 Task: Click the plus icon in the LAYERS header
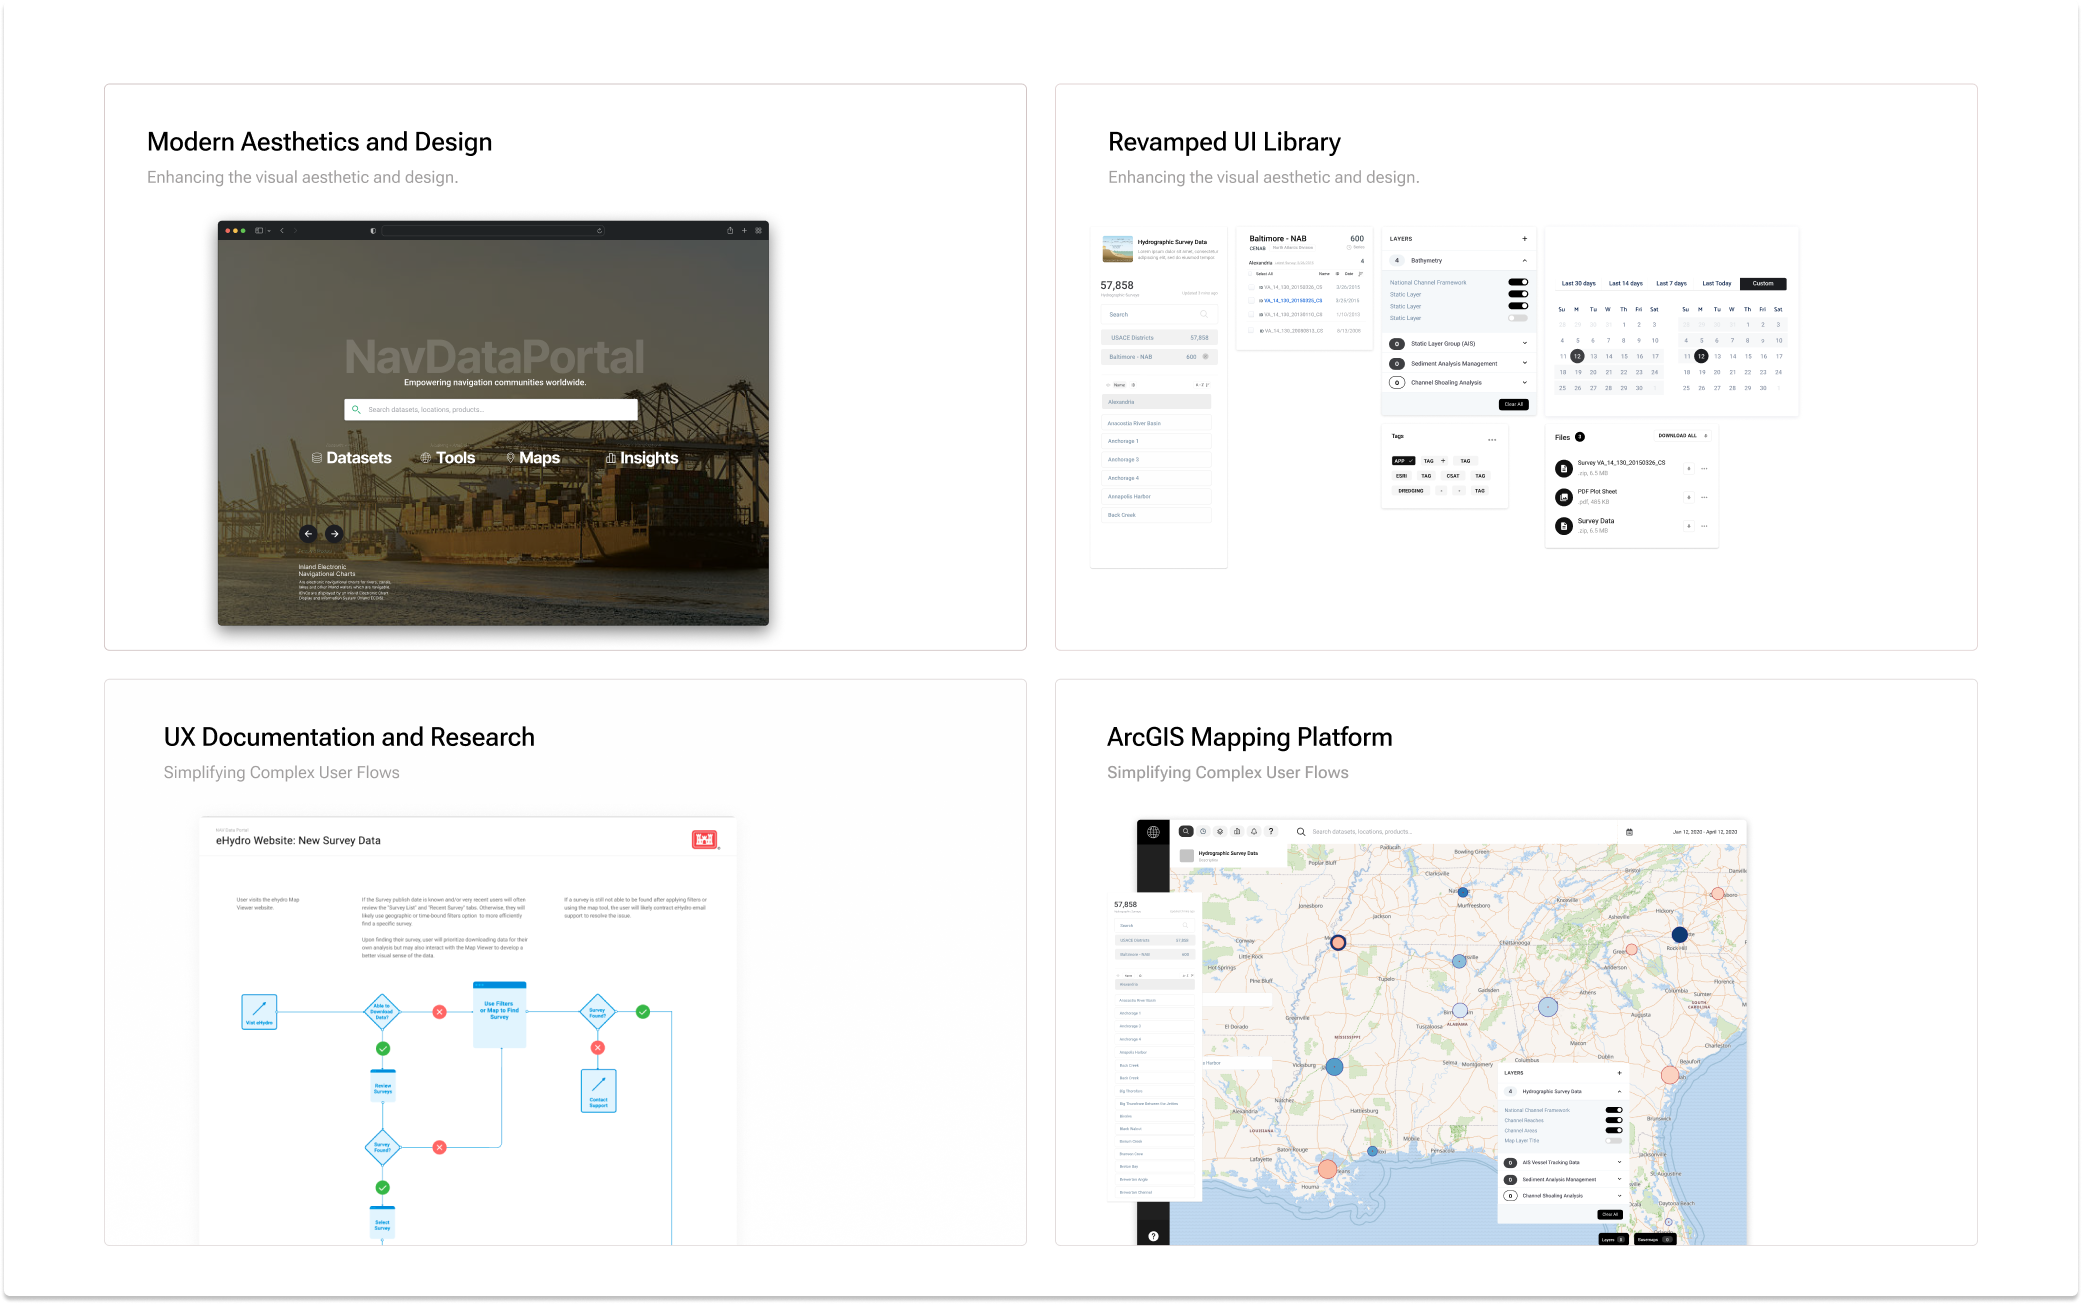pyautogui.click(x=1524, y=239)
